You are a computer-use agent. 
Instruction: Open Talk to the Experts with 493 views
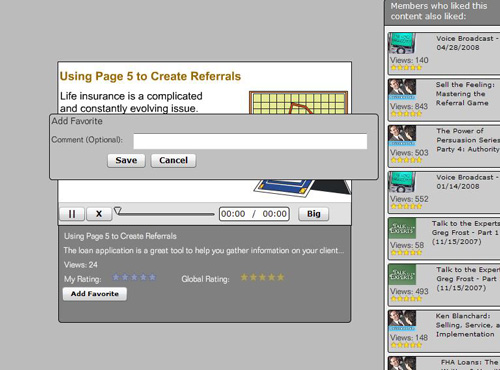[x=444, y=285]
